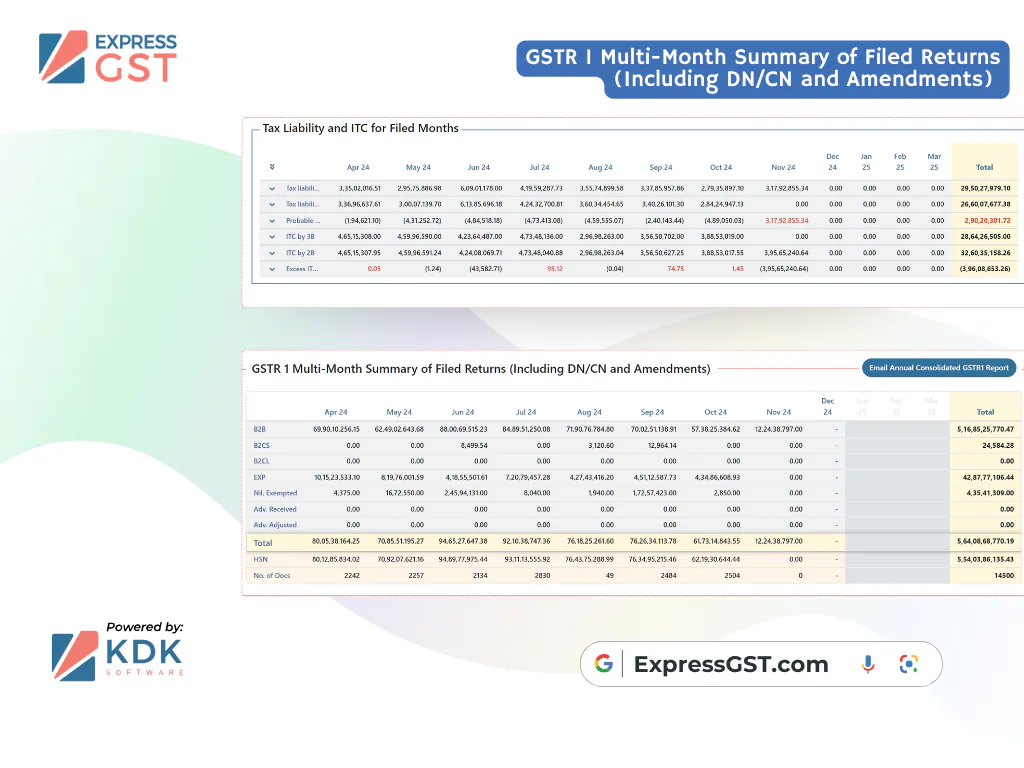
Task: Click the microphone voice search icon
Action: (868, 664)
